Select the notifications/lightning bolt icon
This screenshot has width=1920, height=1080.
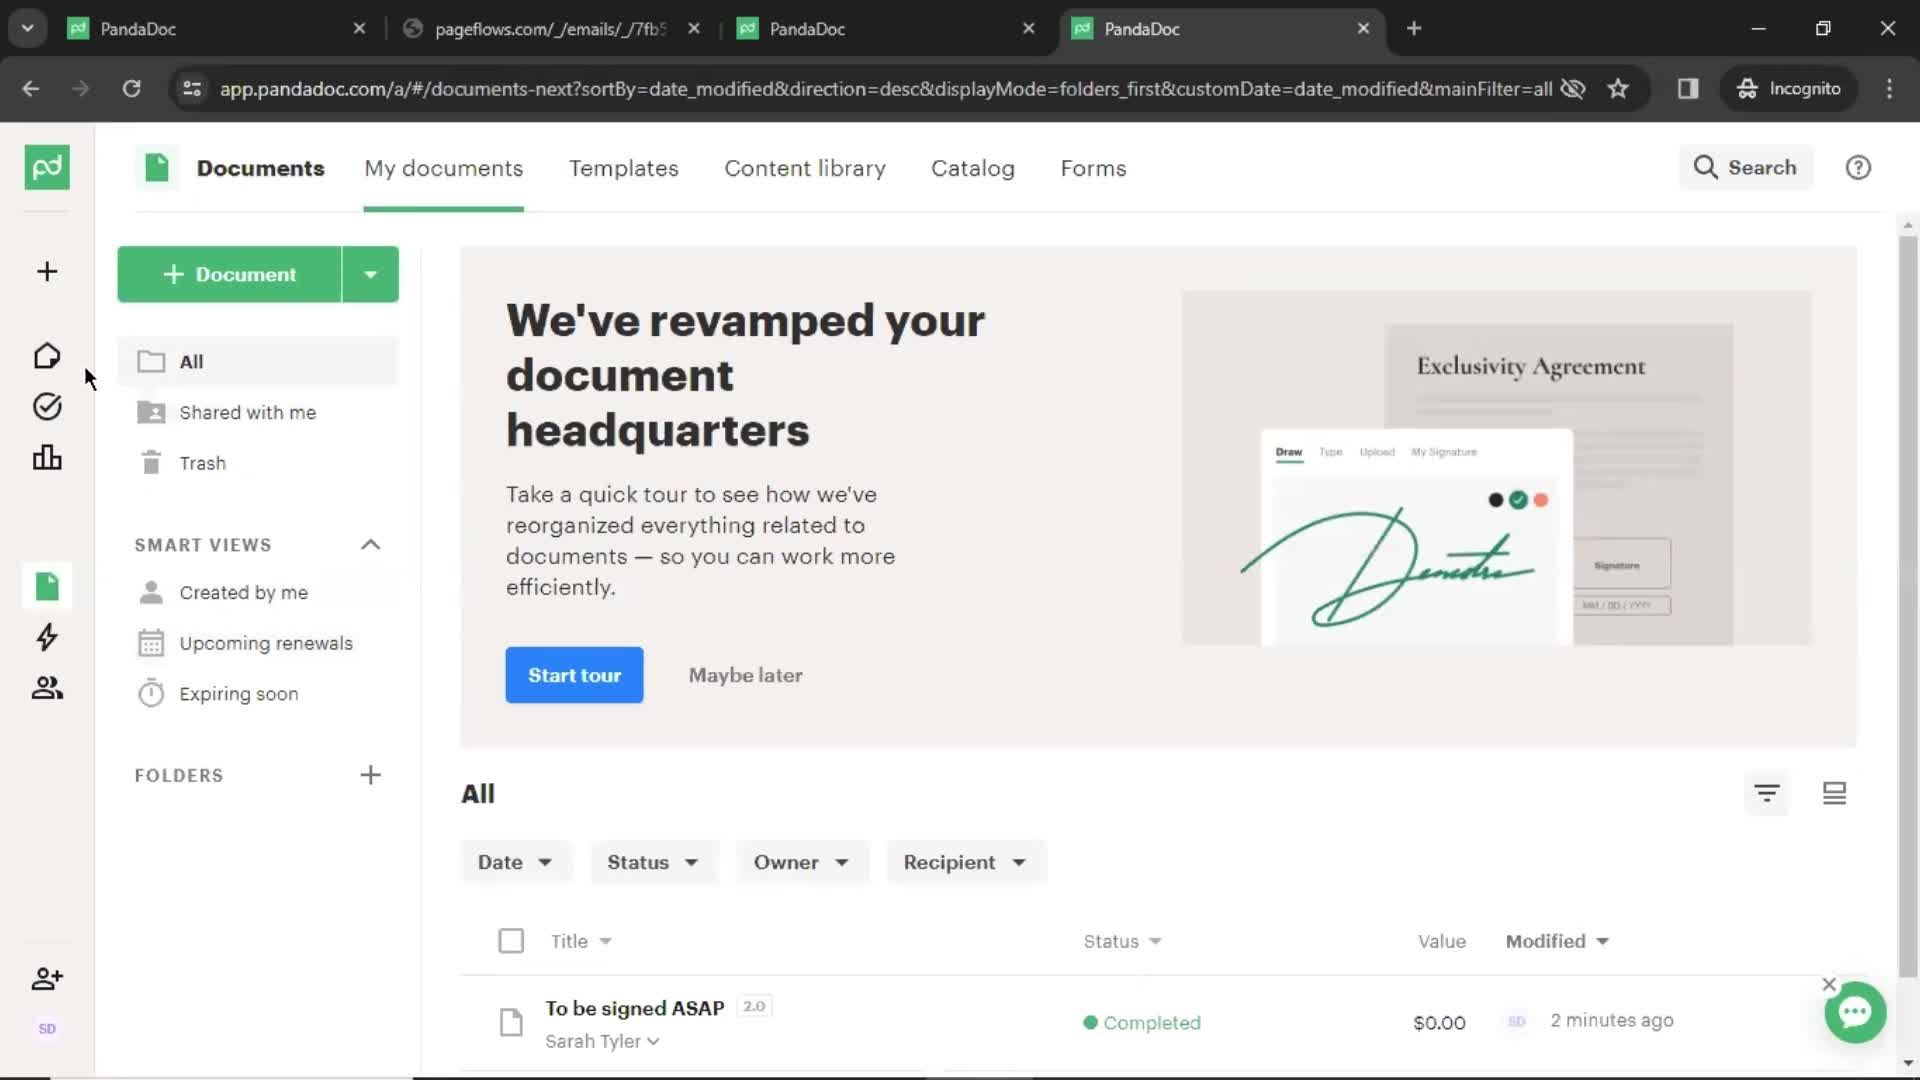pos(46,637)
